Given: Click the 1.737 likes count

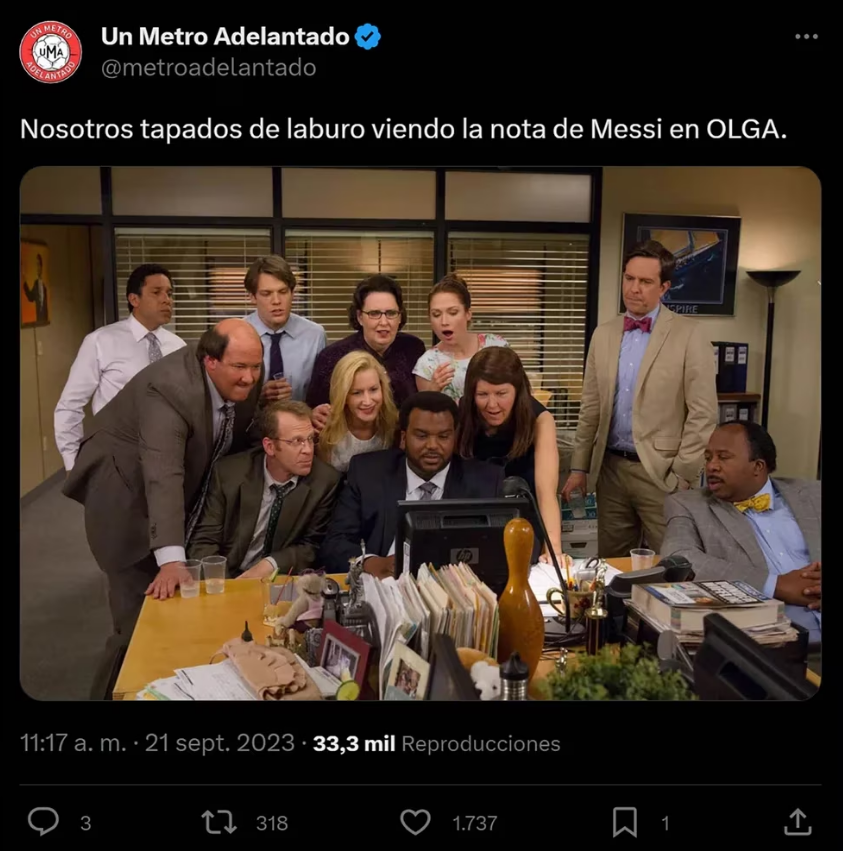Looking at the screenshot, I should click(474, 823).
